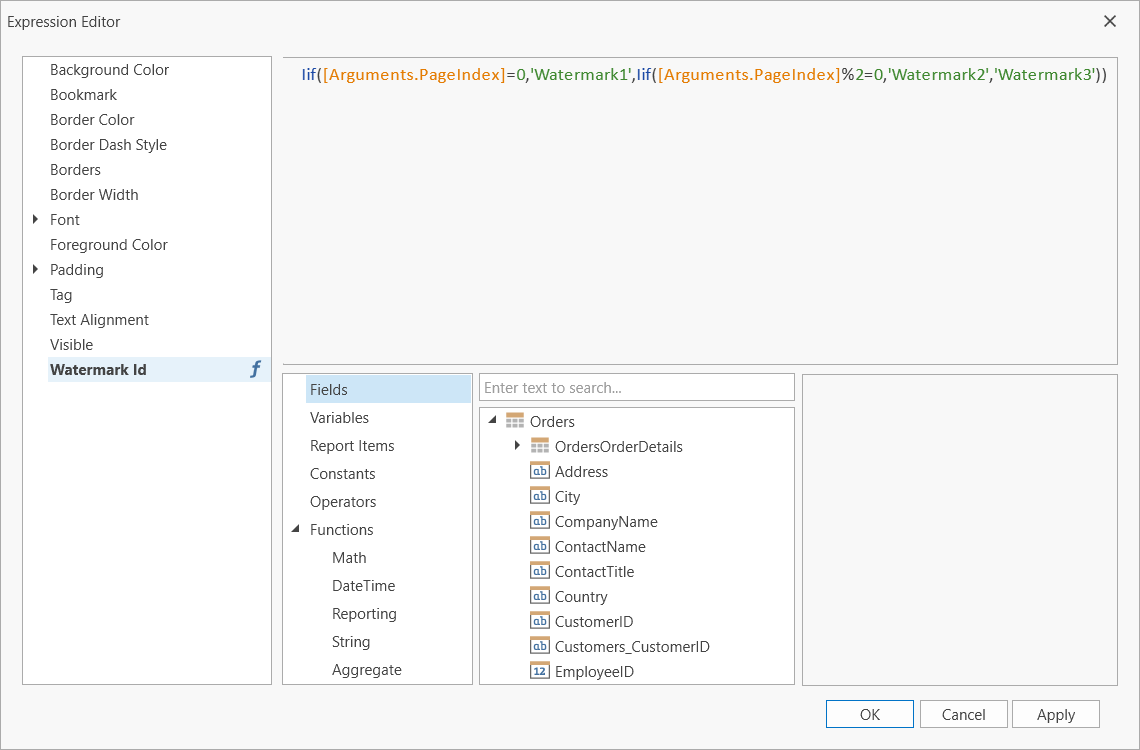
Task: Click the function icon beside Watermark Id
Action: [255, 370]
